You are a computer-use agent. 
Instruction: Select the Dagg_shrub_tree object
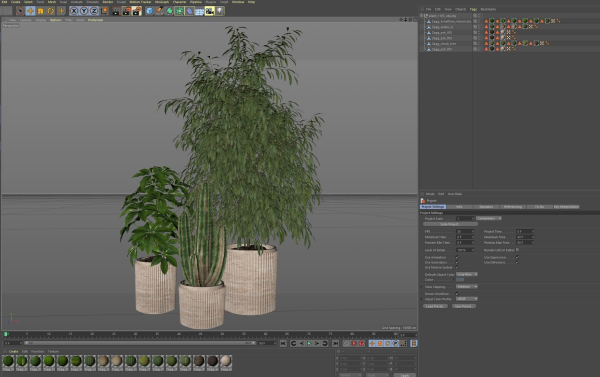[x=444, y=43]
